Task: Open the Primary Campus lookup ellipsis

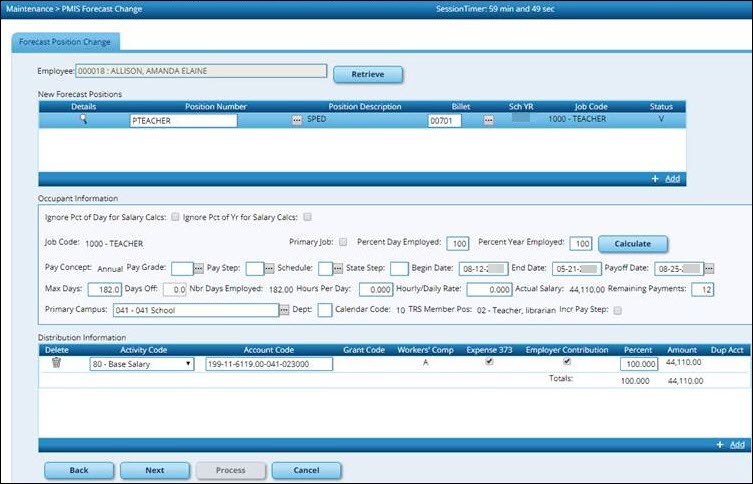Action: 284,310
